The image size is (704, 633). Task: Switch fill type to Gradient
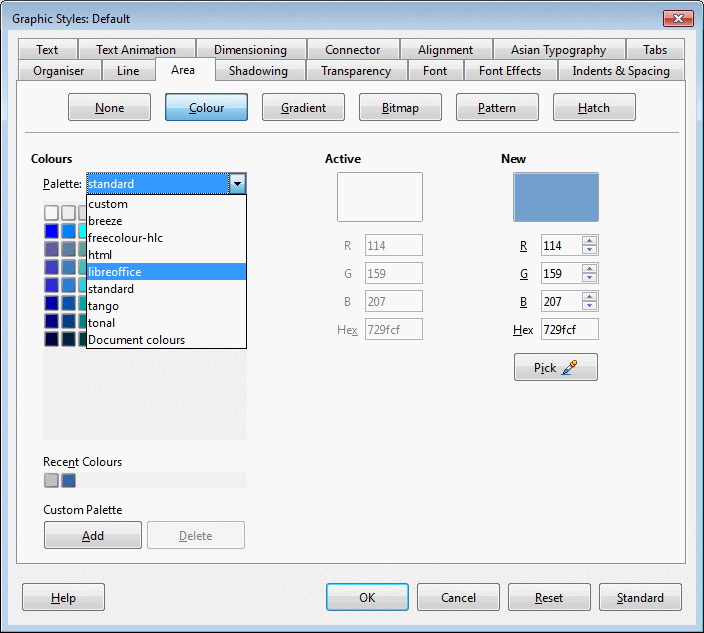(303, 108)
